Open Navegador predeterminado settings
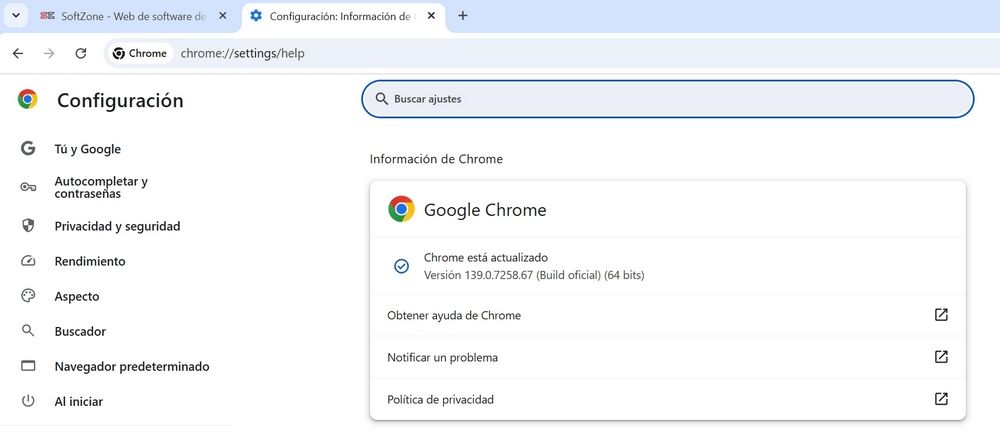Screen dimensions: 1000x440 [131, 366]
